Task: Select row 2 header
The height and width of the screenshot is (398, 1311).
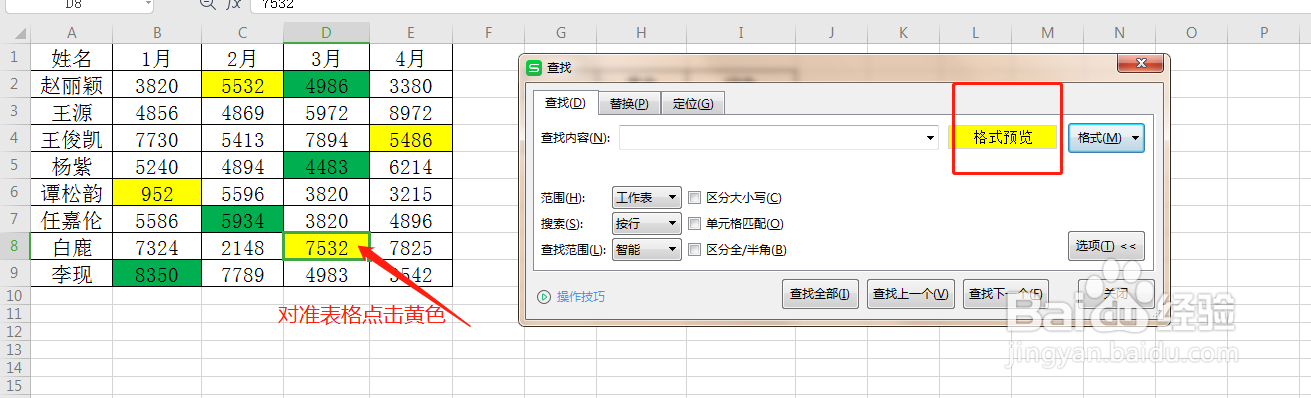Action: [x=15, y=85]
